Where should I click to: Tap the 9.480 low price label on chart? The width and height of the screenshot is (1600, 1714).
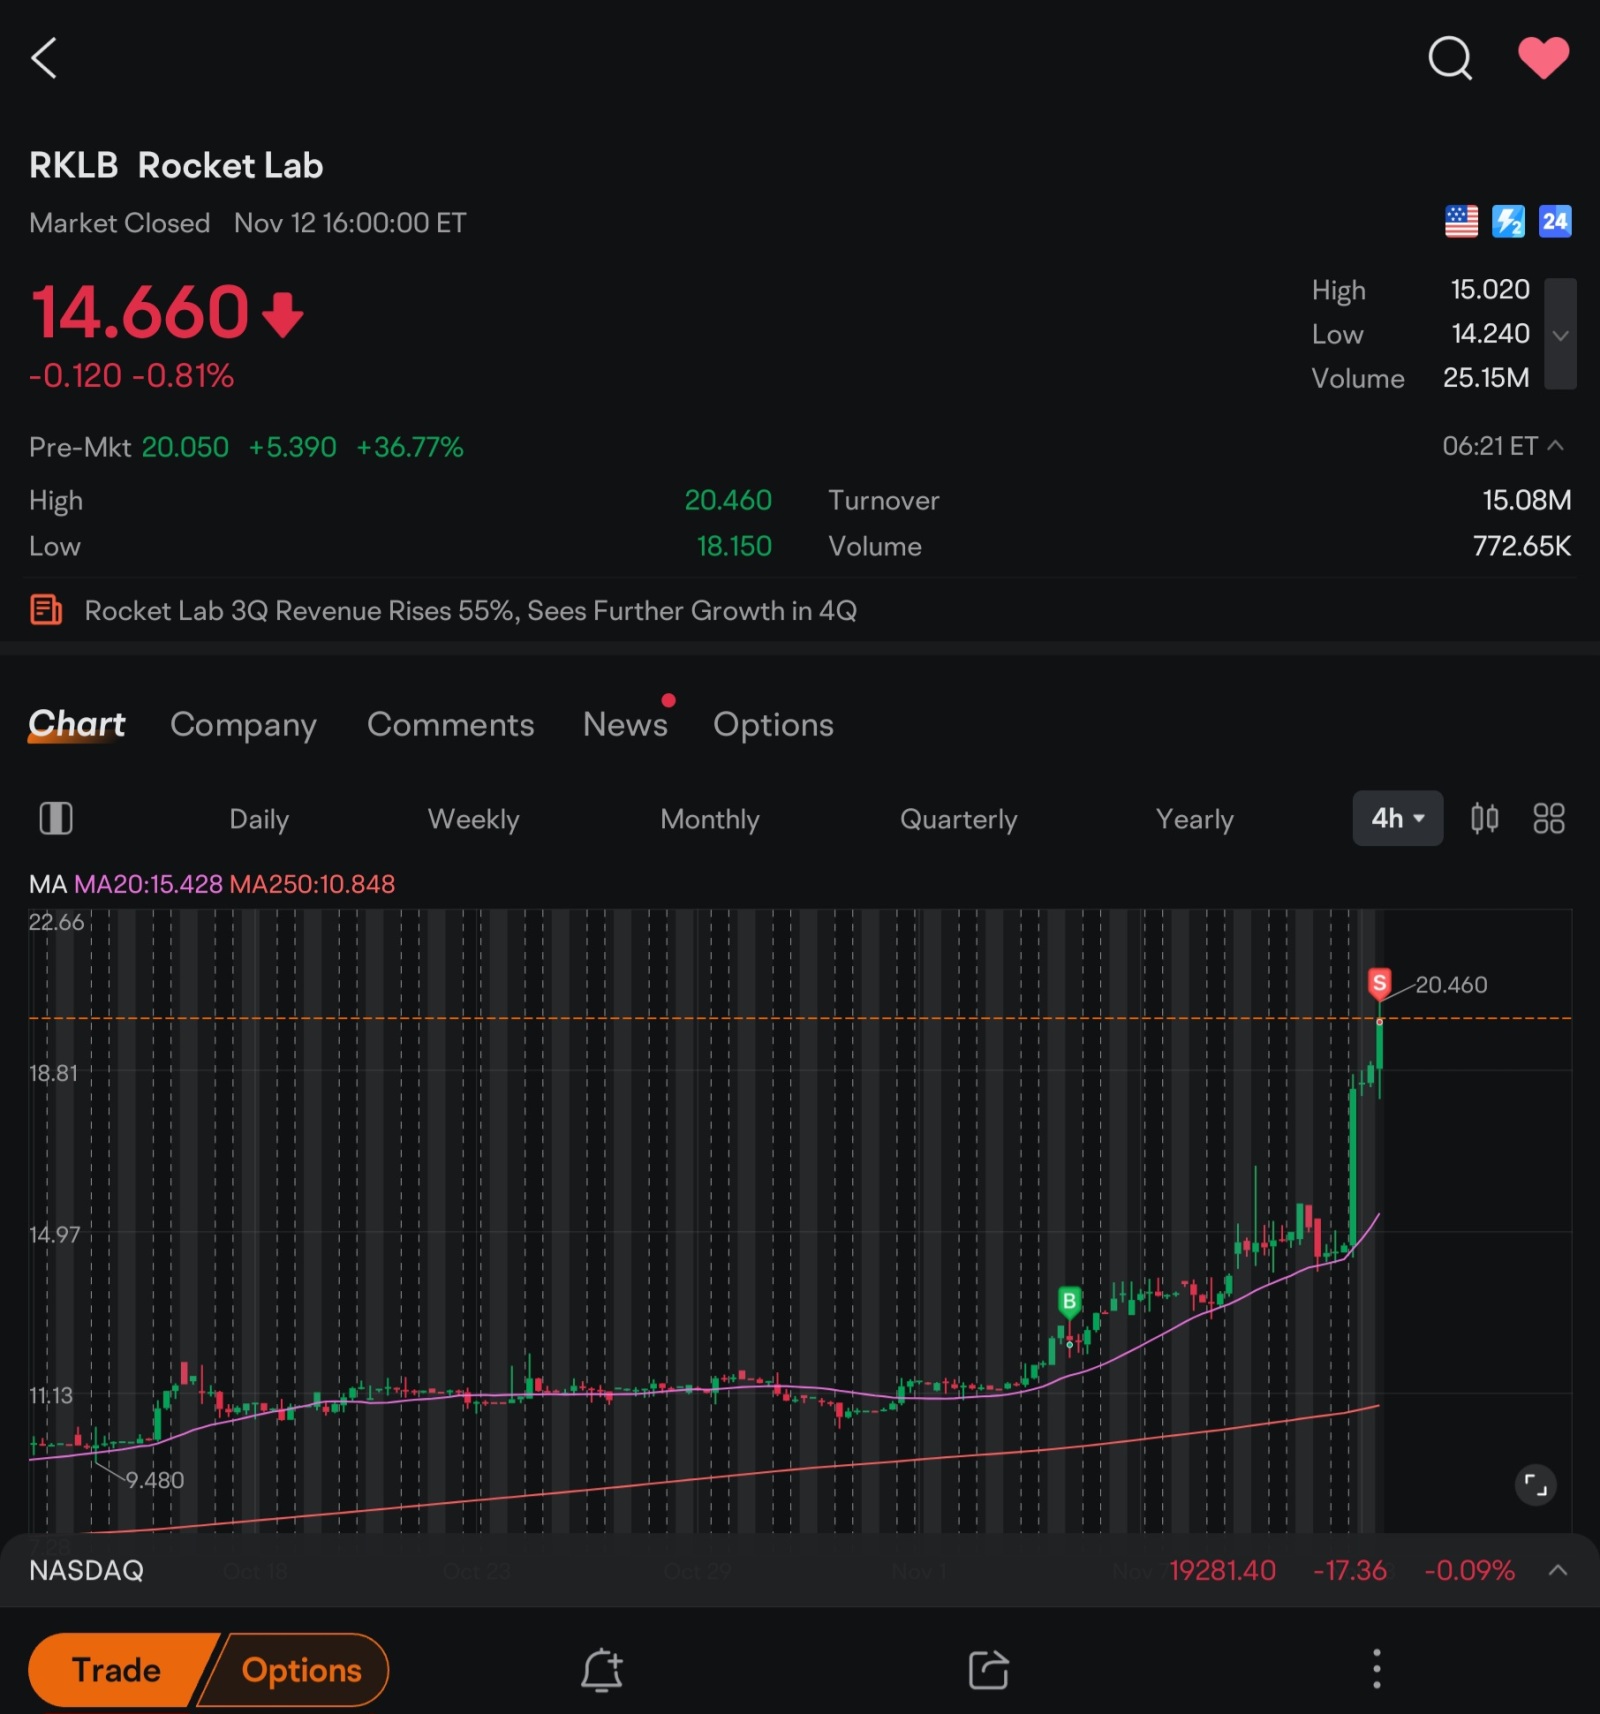pos(155,1480)
